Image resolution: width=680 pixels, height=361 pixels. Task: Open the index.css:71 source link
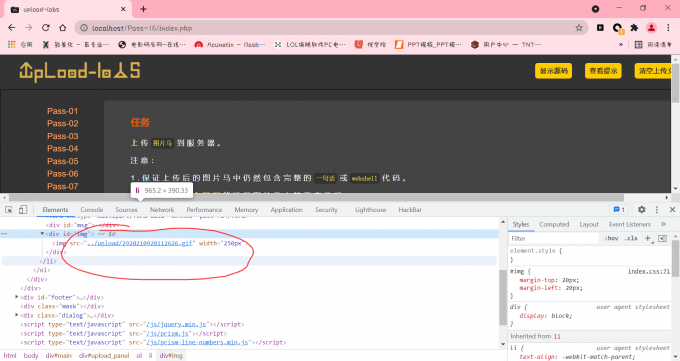[x=649, y=271]
